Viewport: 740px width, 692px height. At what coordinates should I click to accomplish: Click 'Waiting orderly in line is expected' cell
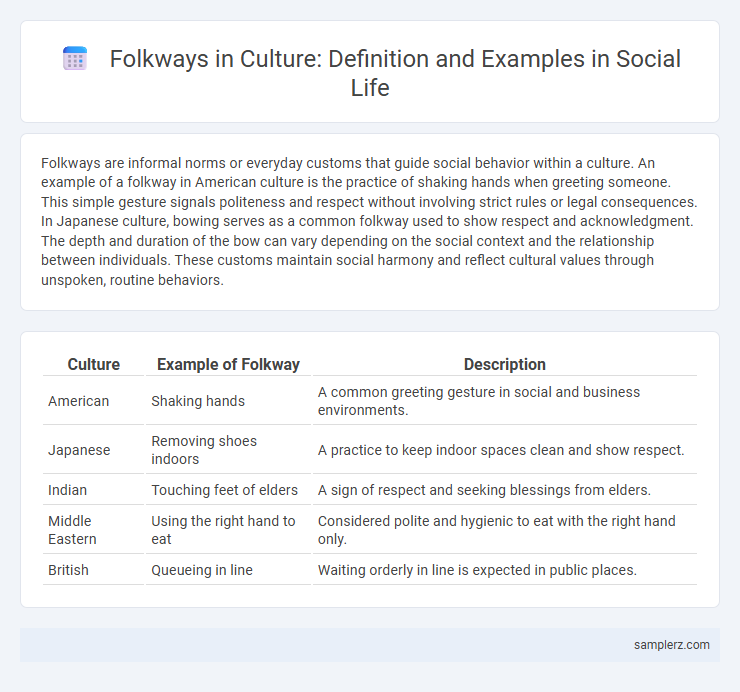coord(505,570)
